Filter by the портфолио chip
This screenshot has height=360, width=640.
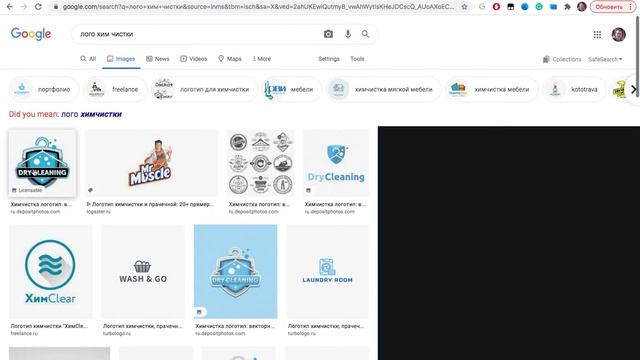[43, 89]
